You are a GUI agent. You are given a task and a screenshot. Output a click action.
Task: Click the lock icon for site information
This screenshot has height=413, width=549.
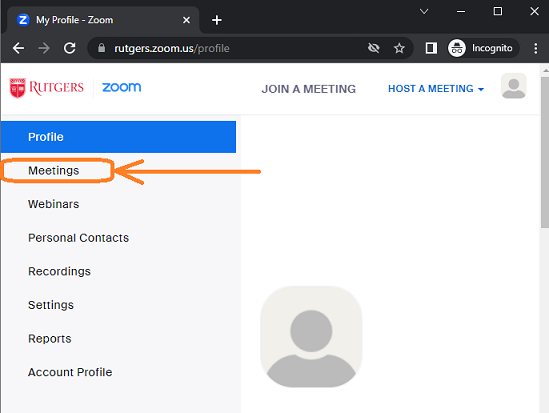click(102, 48)
